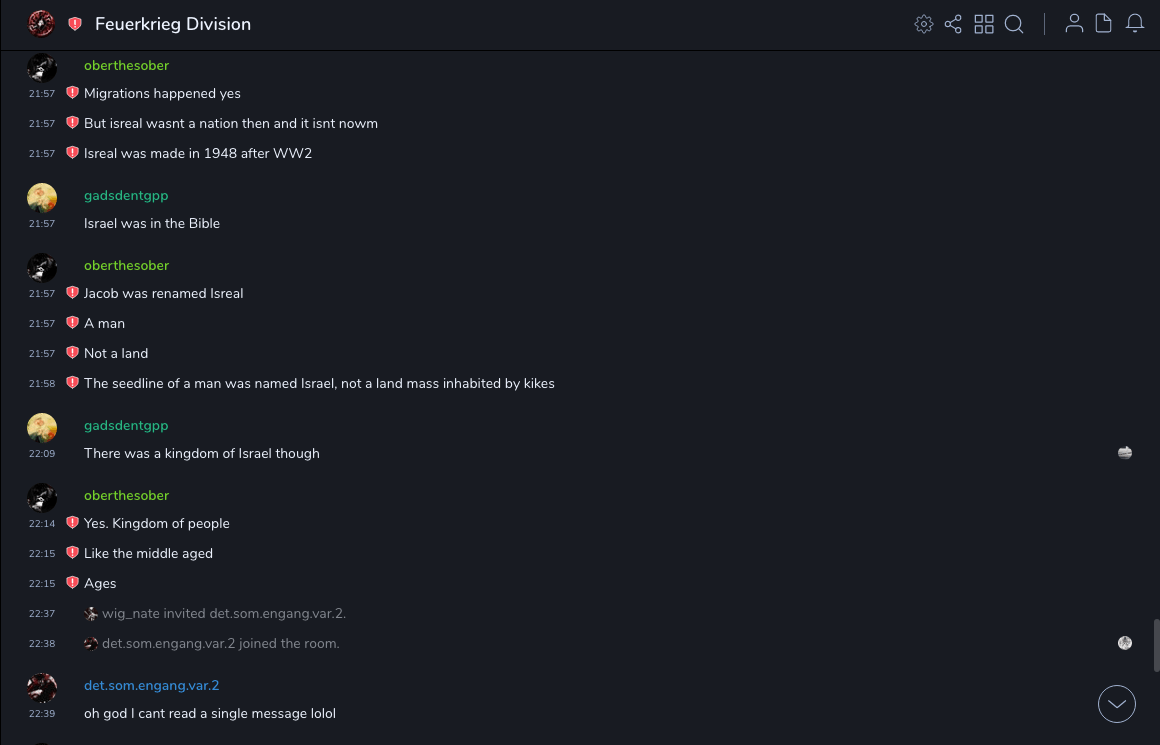
Task: Click the shield icon beside 'Not a land'
Action: tap(72, 353)
